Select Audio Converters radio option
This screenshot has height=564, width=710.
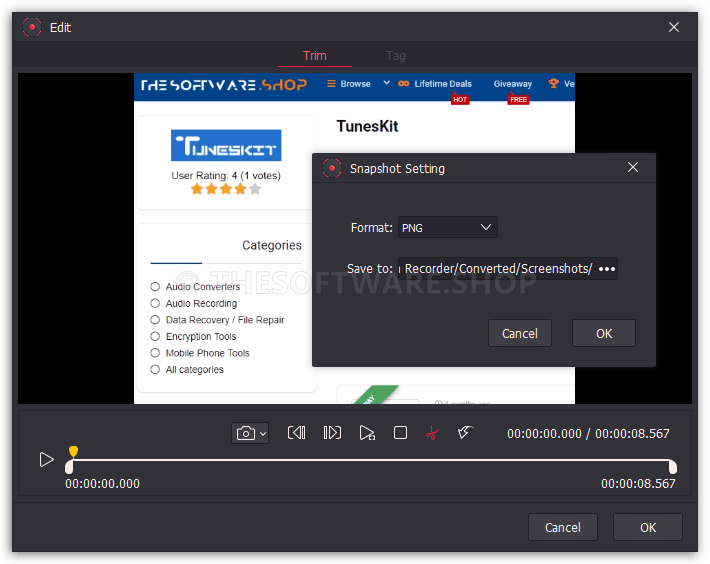155,287
